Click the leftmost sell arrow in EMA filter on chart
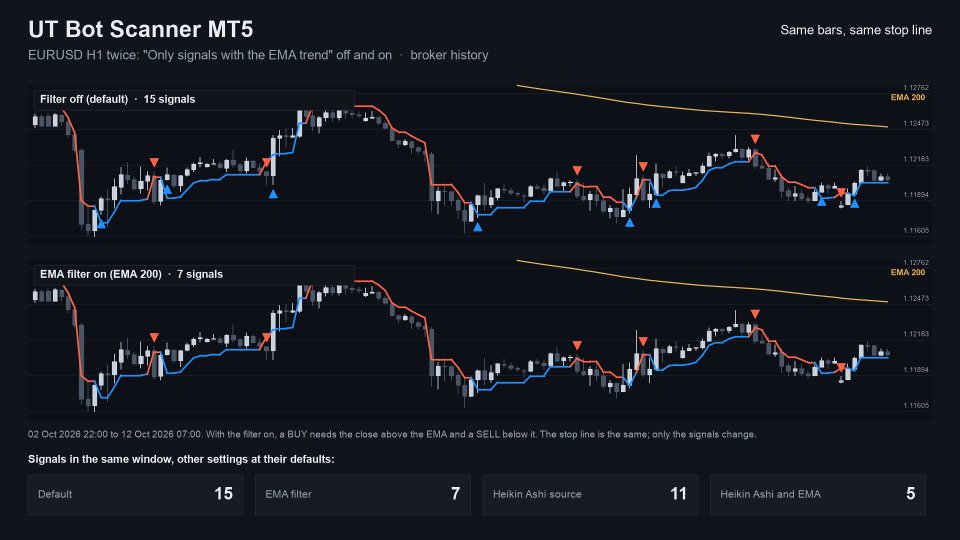Viewport: 960px width, 540px height. tap(154, 337)
